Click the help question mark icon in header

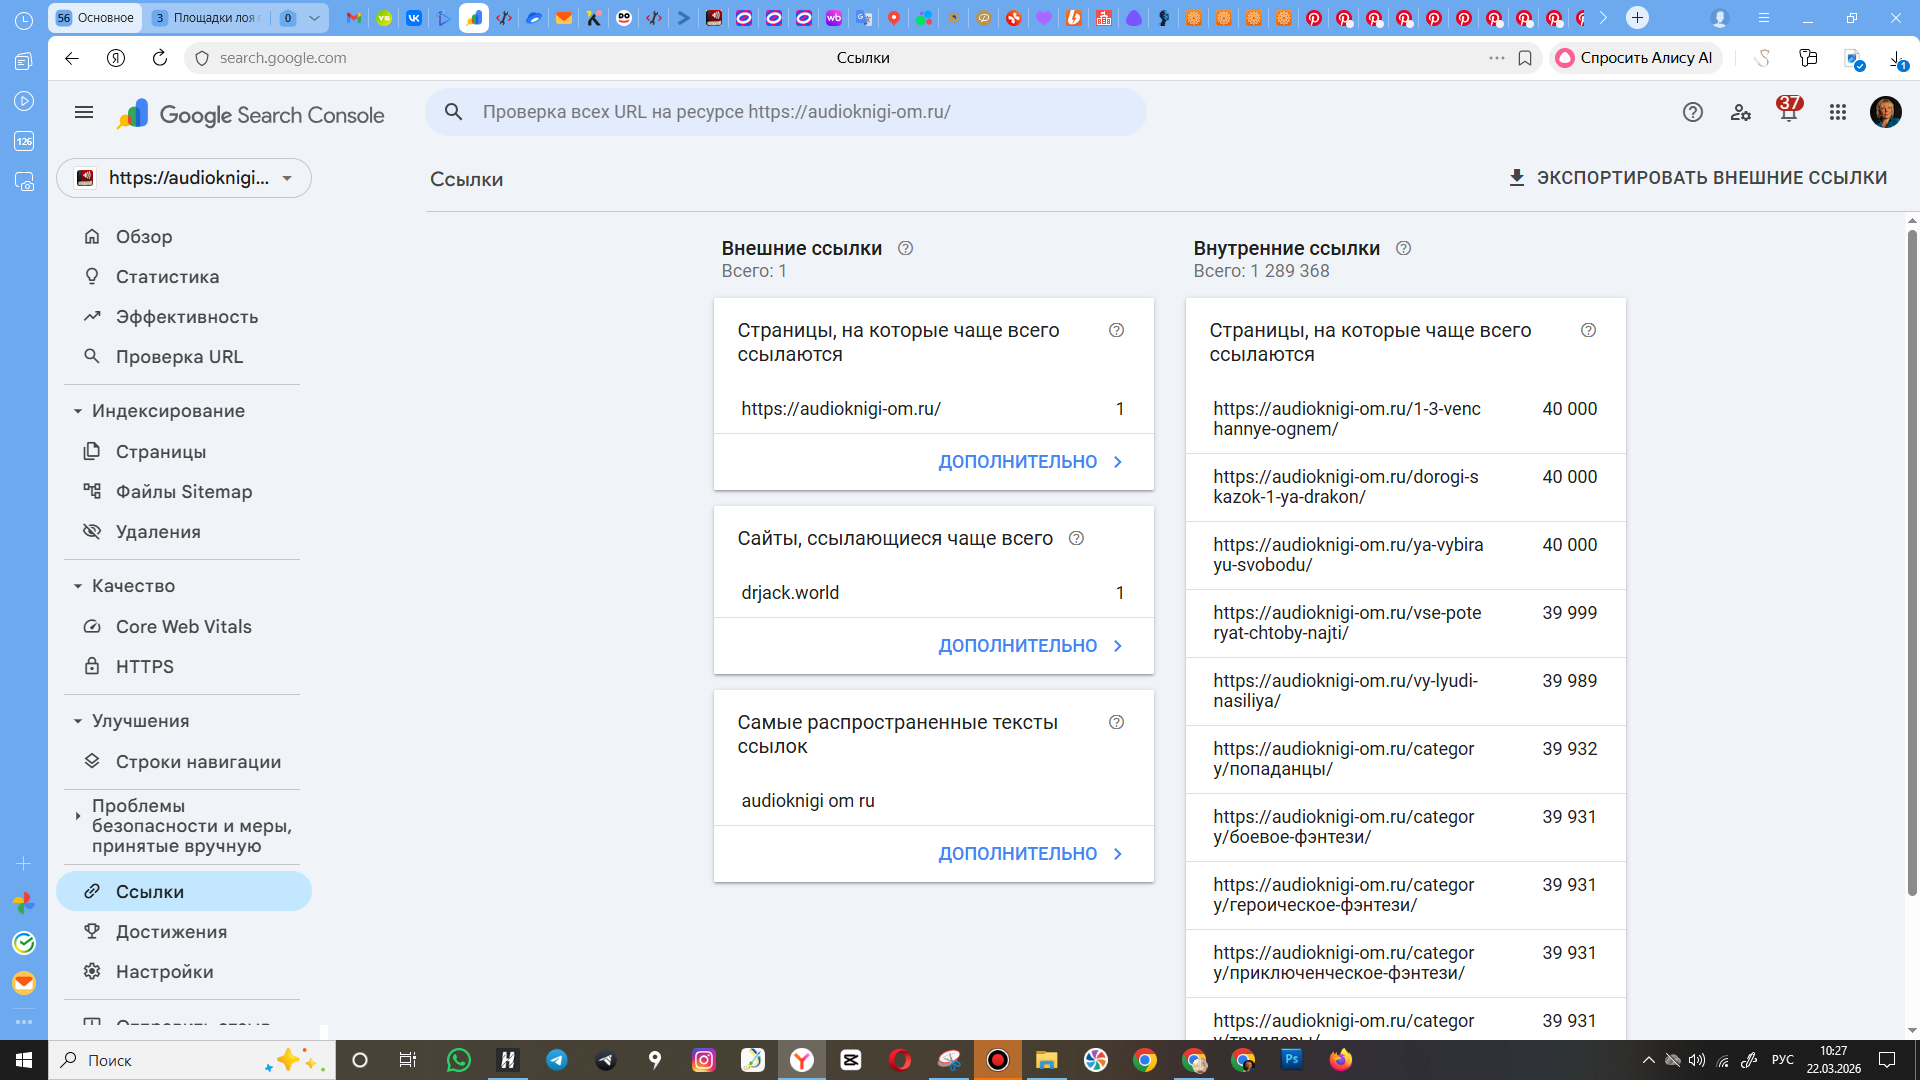click(x=1692, y=113)
